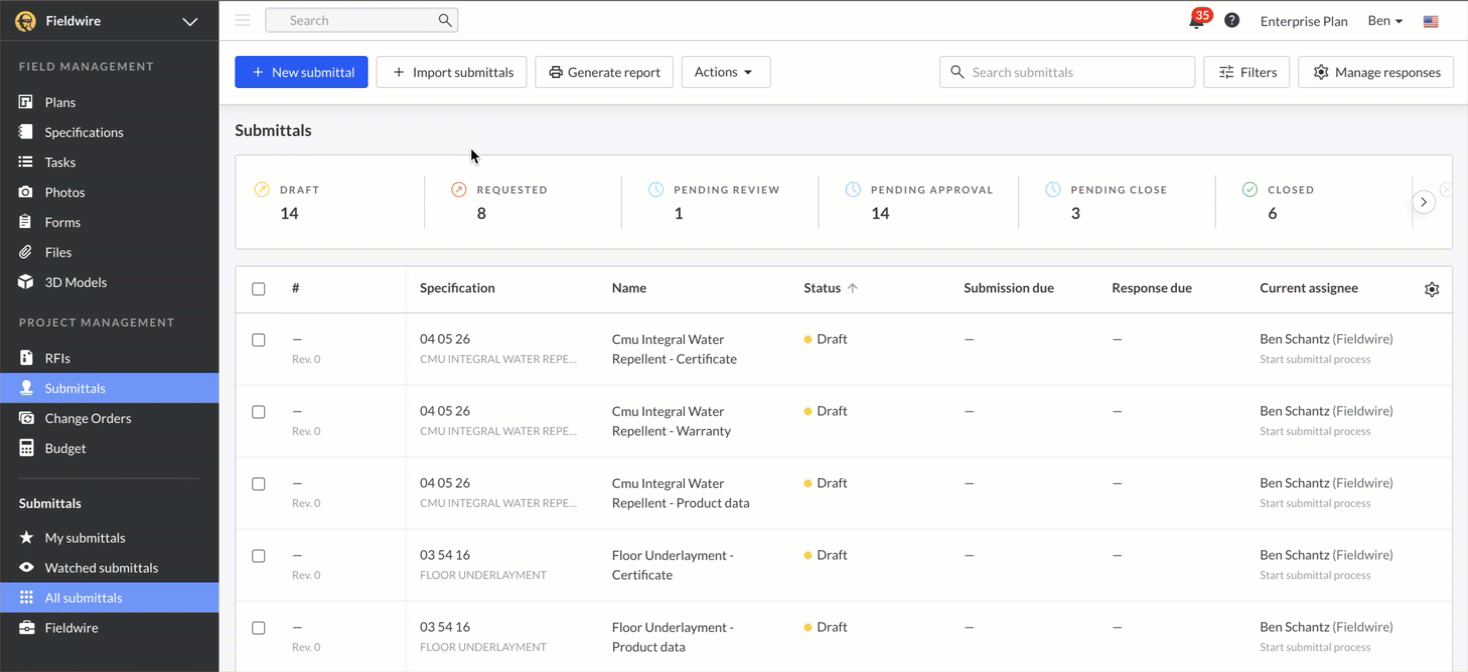Open the Ben user menu
The width and height of the screenshot is (1468, 672).
click(1384, 21)
